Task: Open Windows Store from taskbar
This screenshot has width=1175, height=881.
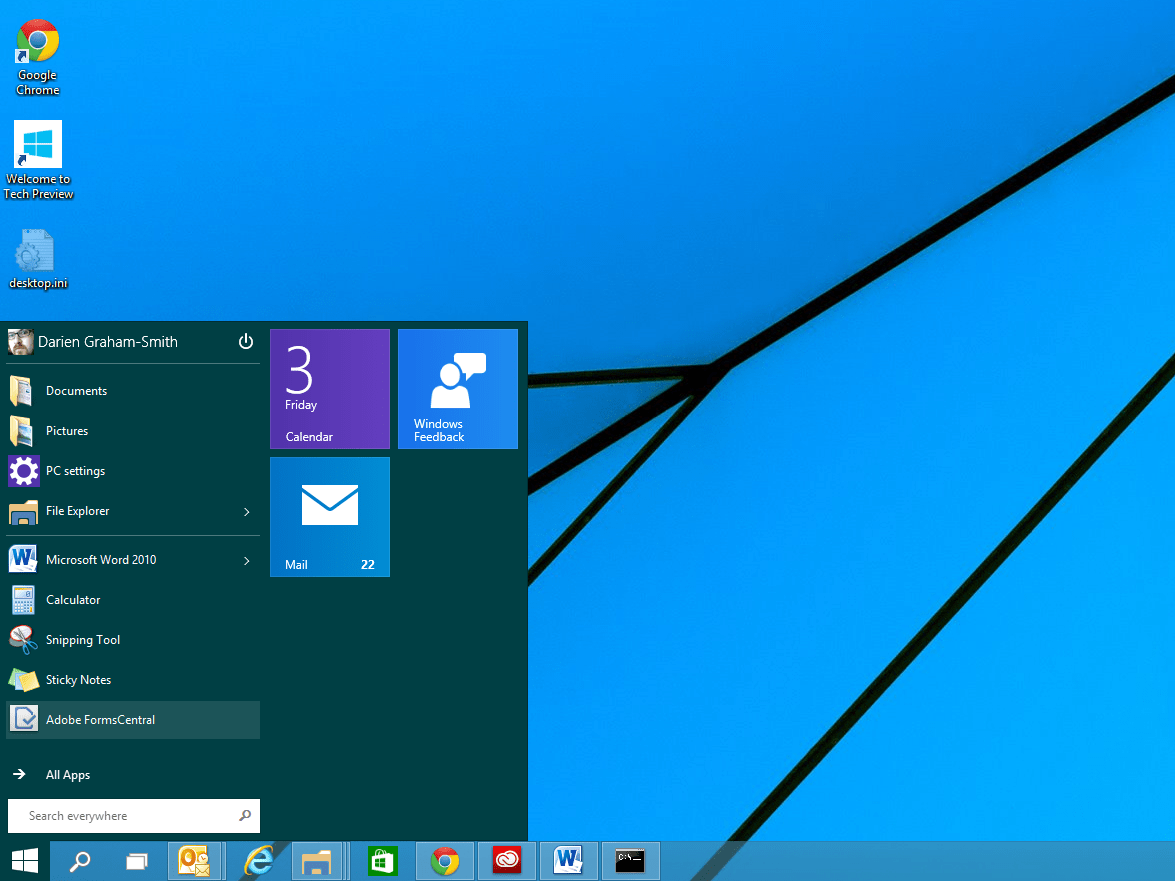Action: tap(382, 861)
